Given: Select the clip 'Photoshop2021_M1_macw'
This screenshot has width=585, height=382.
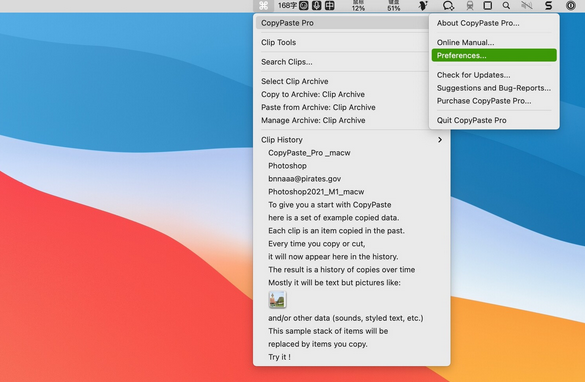Looking at the screenshot, I should pos(351,192).
